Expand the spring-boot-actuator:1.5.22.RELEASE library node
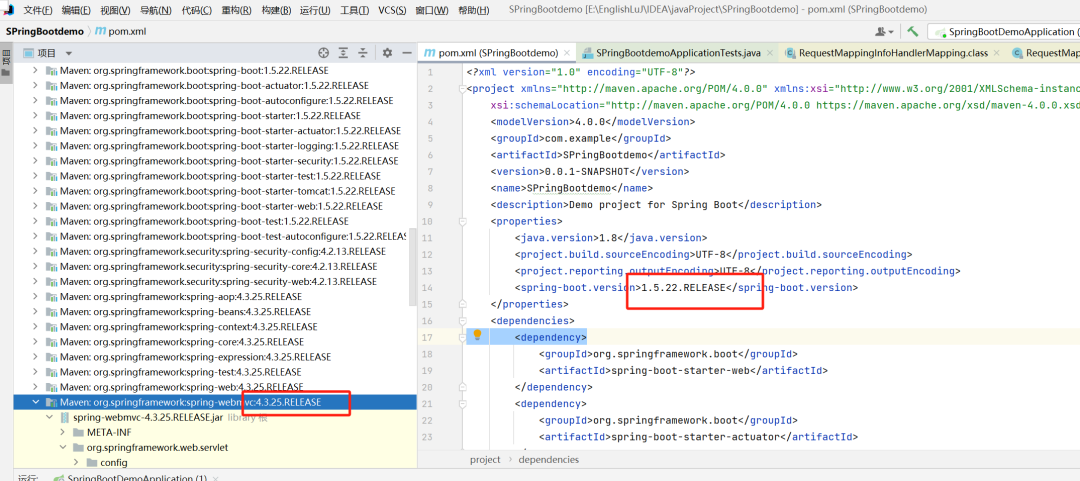This screenshot has width=1080, height=481. [x=36, y=85]
